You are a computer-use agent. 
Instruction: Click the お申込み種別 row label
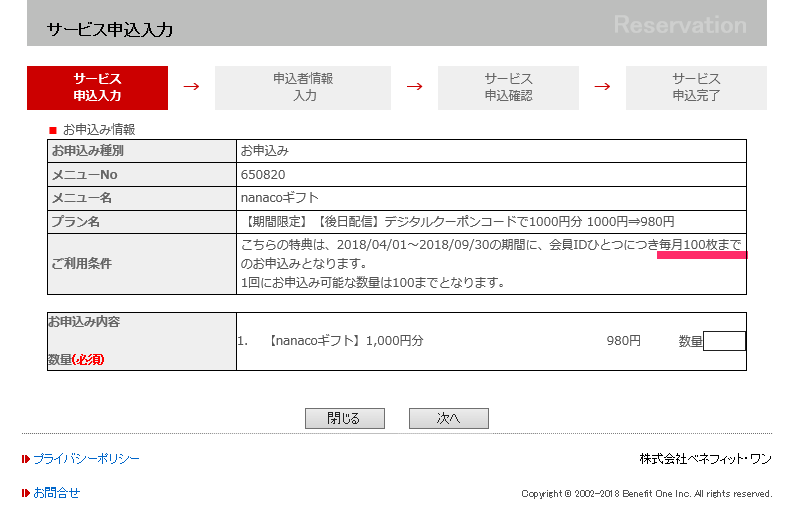[88, 151]
